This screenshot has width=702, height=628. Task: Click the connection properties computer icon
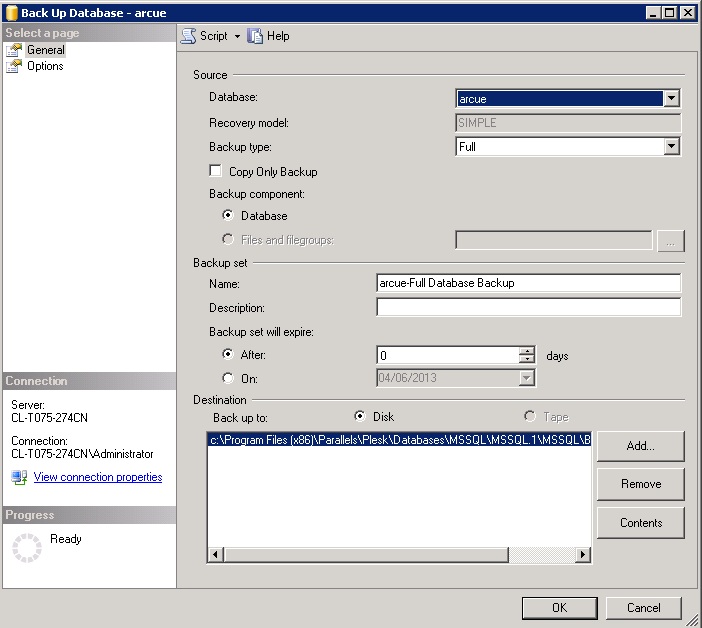point(19,477)
